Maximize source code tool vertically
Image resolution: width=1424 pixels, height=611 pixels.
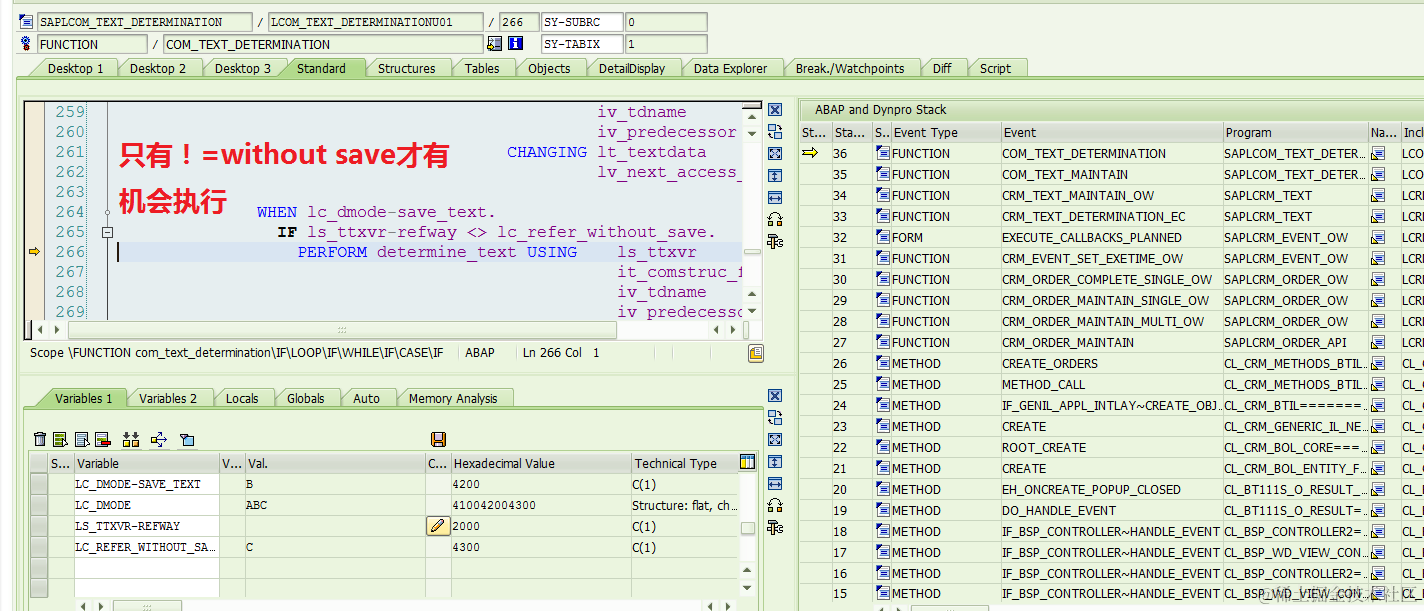775,176
